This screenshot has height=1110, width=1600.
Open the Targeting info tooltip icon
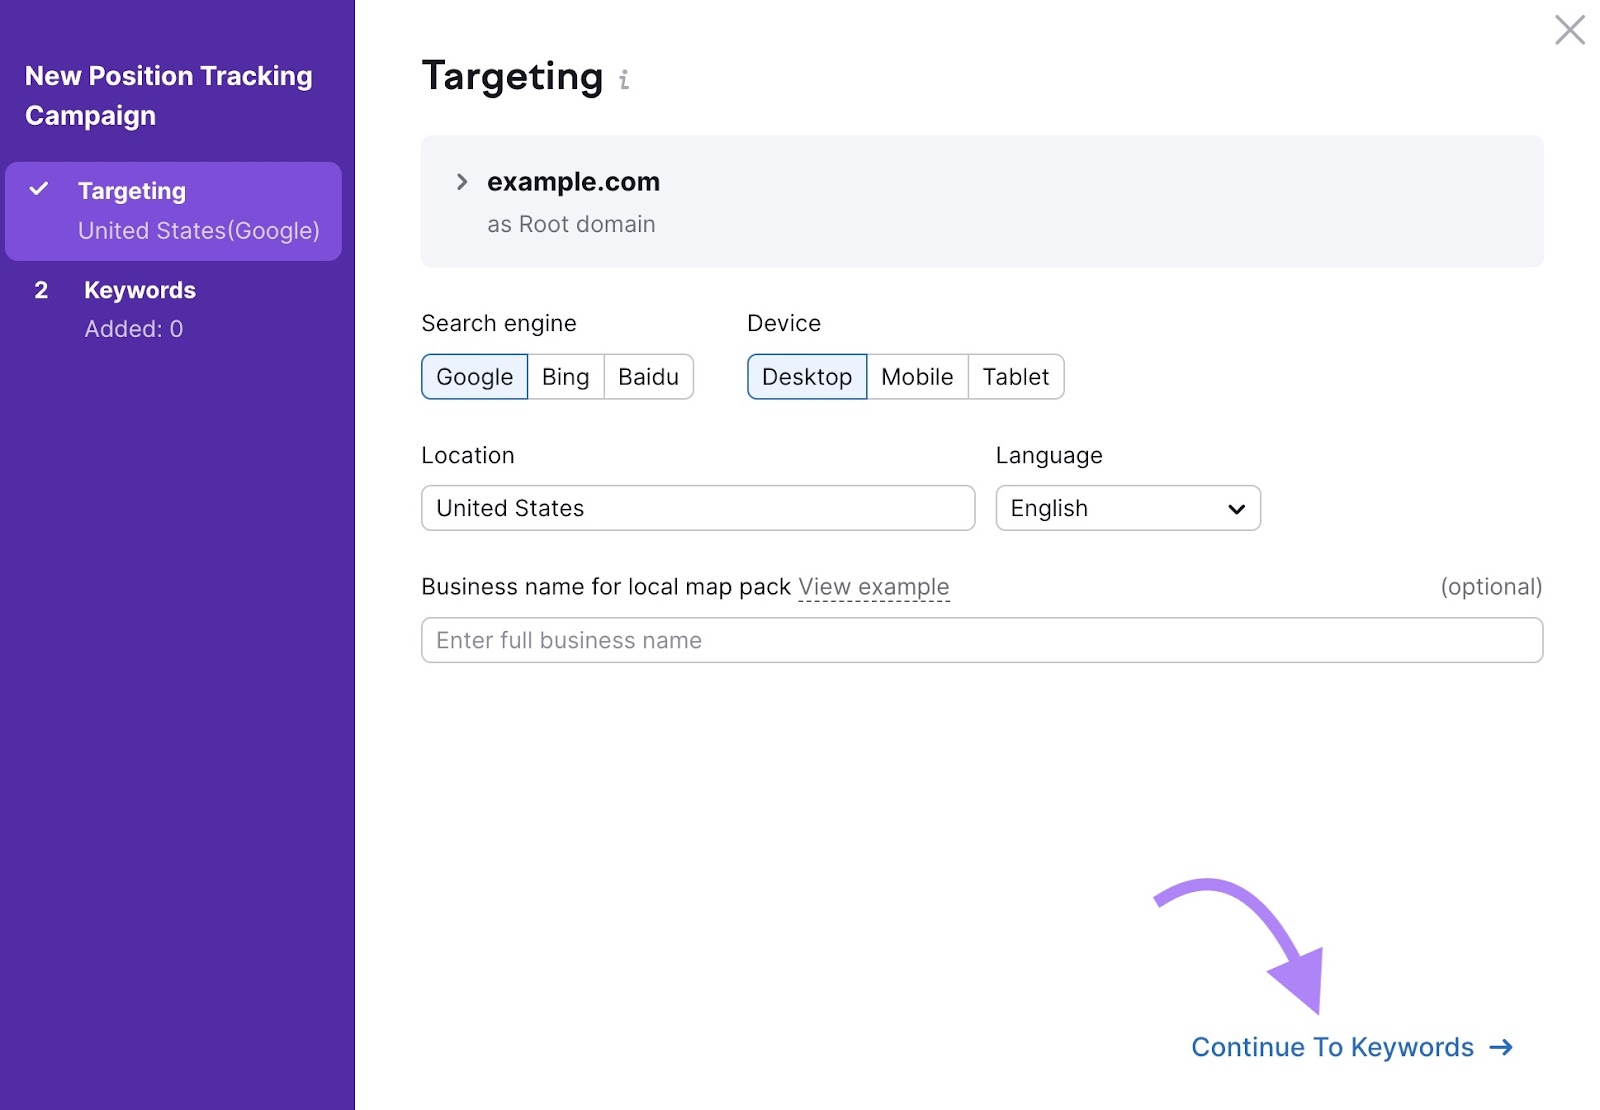click(x=624, y=79)
